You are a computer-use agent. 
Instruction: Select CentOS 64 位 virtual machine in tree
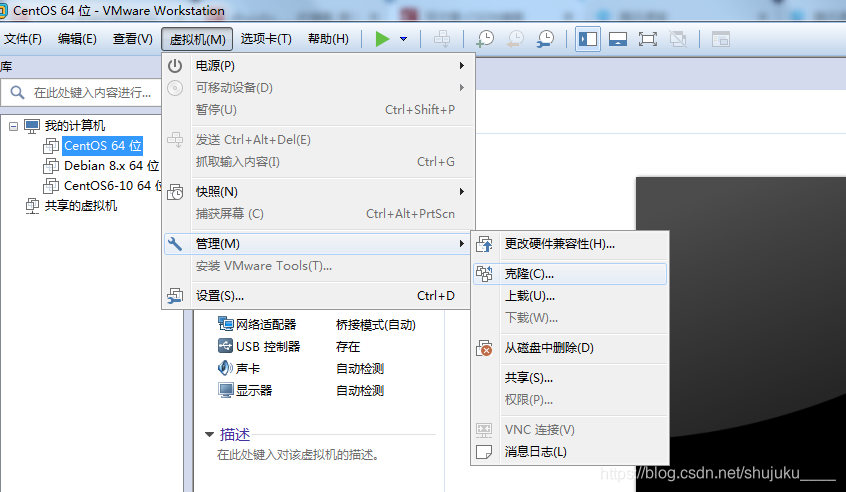(103, 146)
